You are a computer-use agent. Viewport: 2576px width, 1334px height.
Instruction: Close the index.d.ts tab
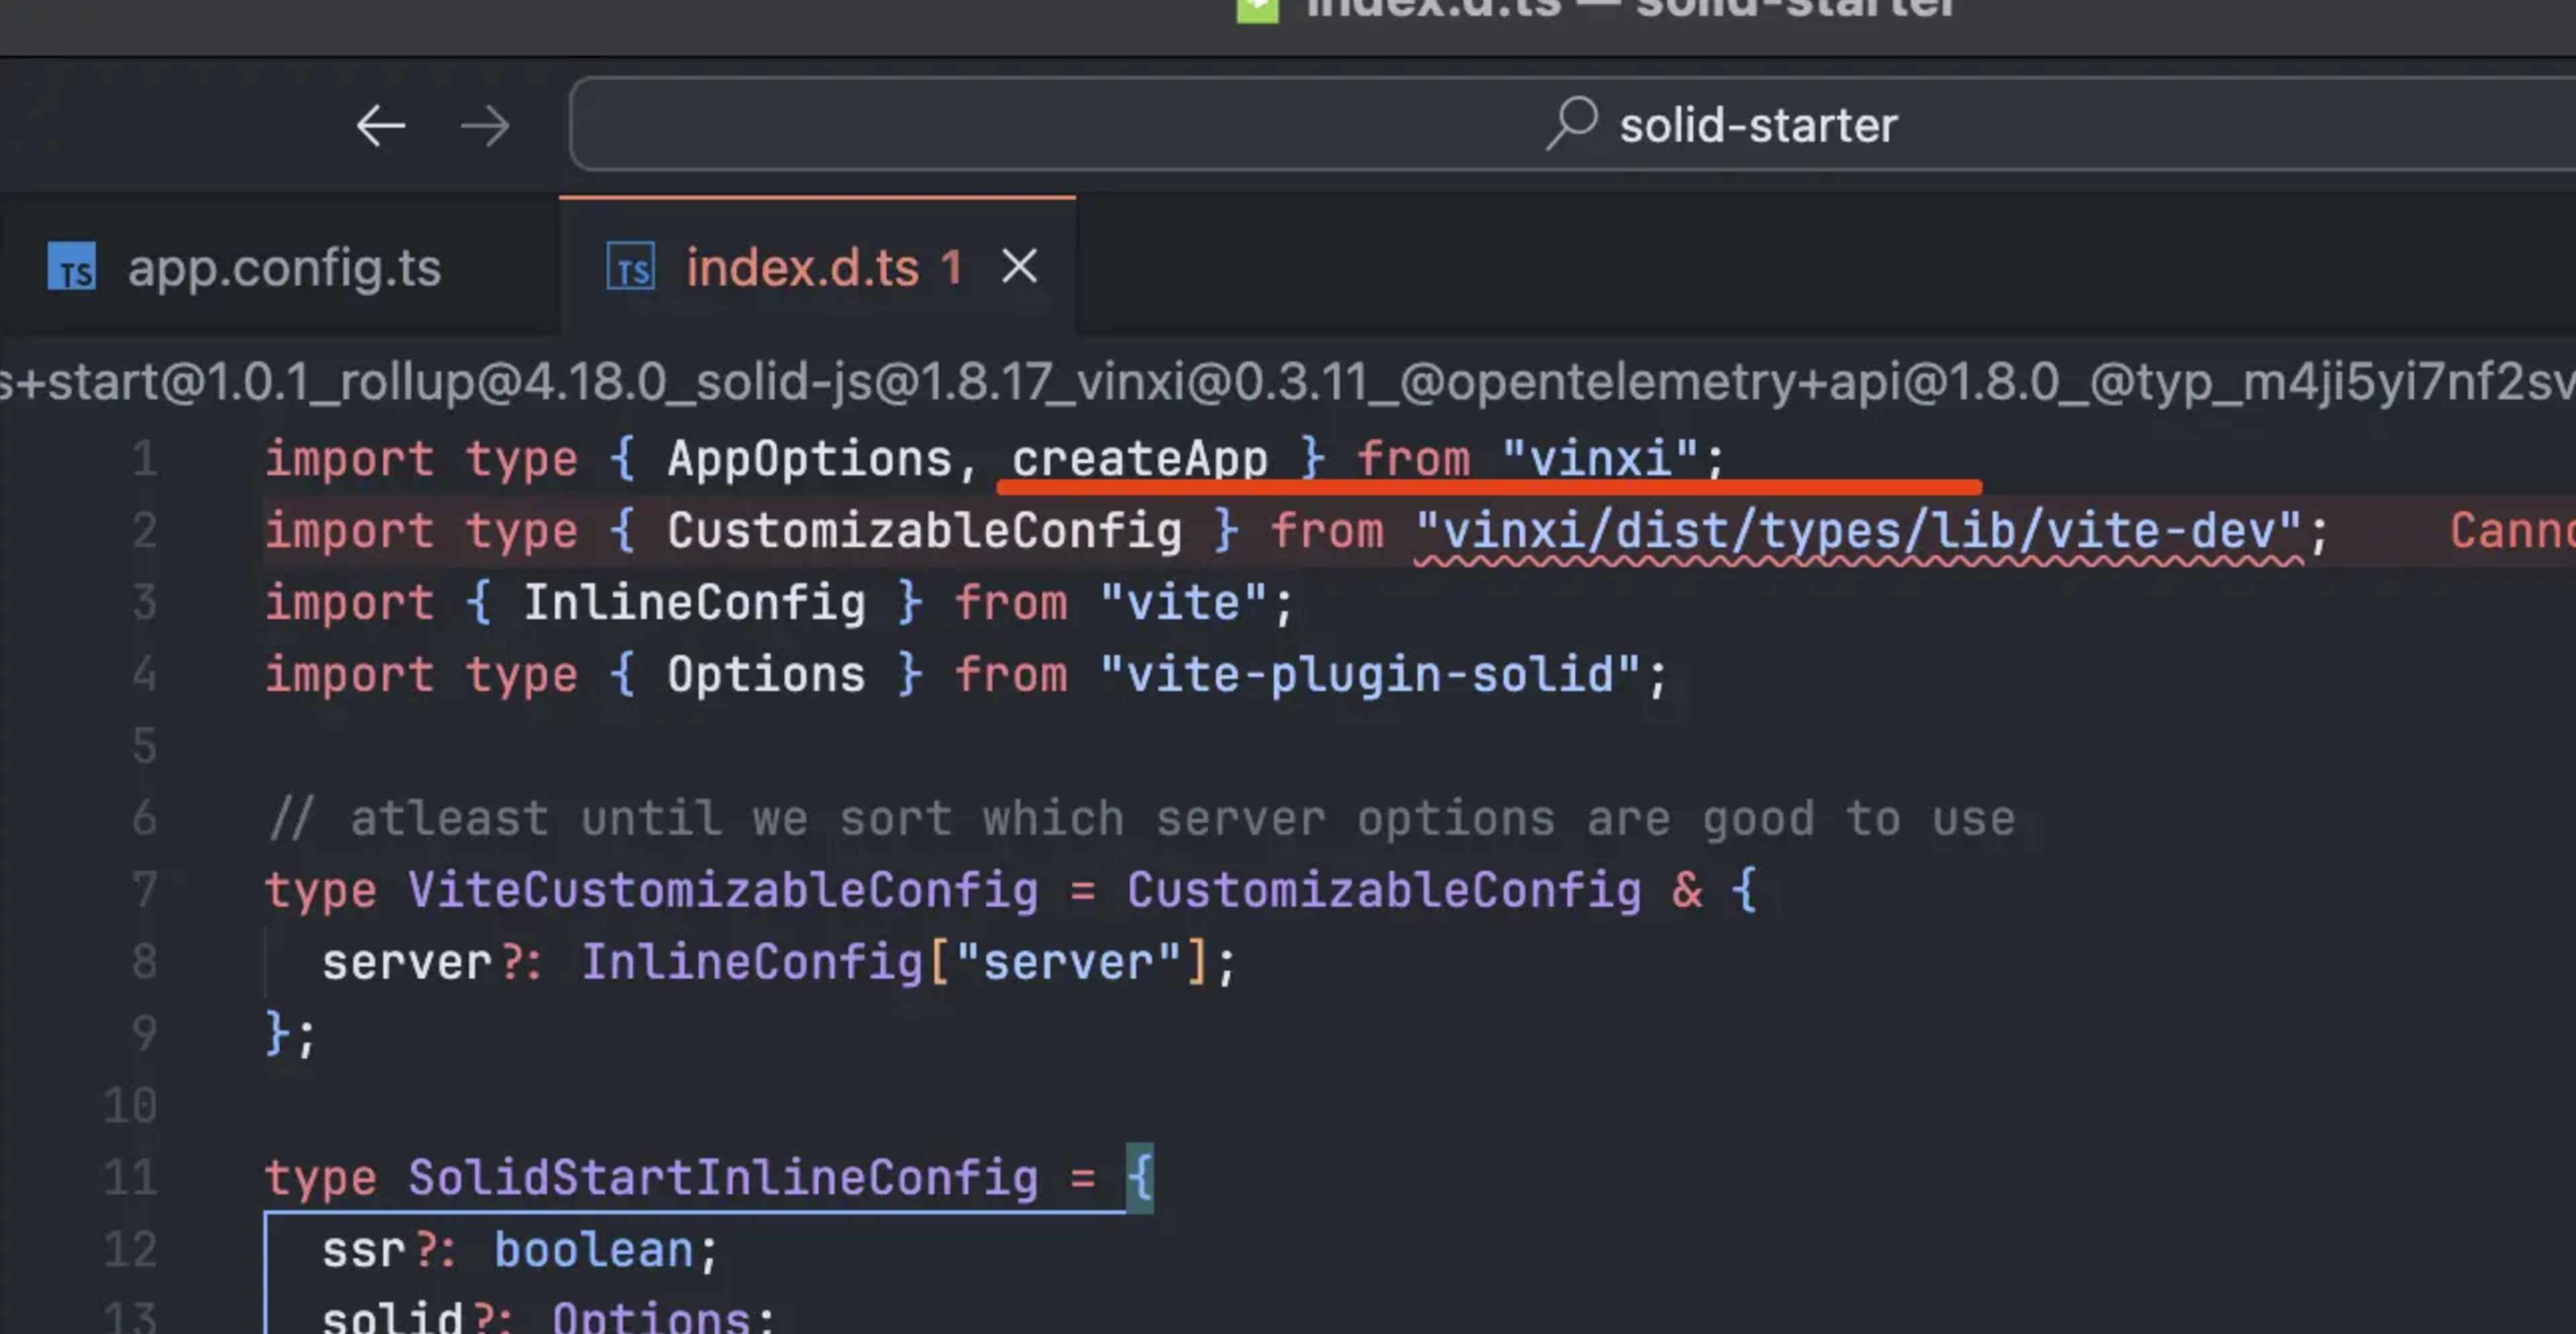1020,266
